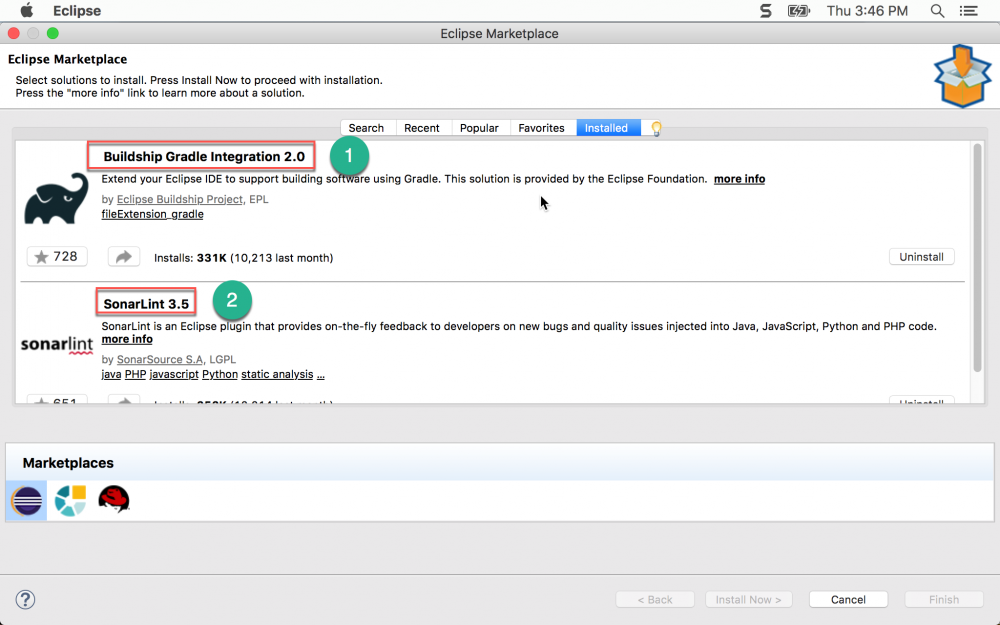Click the Eclipse Marketplace box icon

tap(962, 76)
